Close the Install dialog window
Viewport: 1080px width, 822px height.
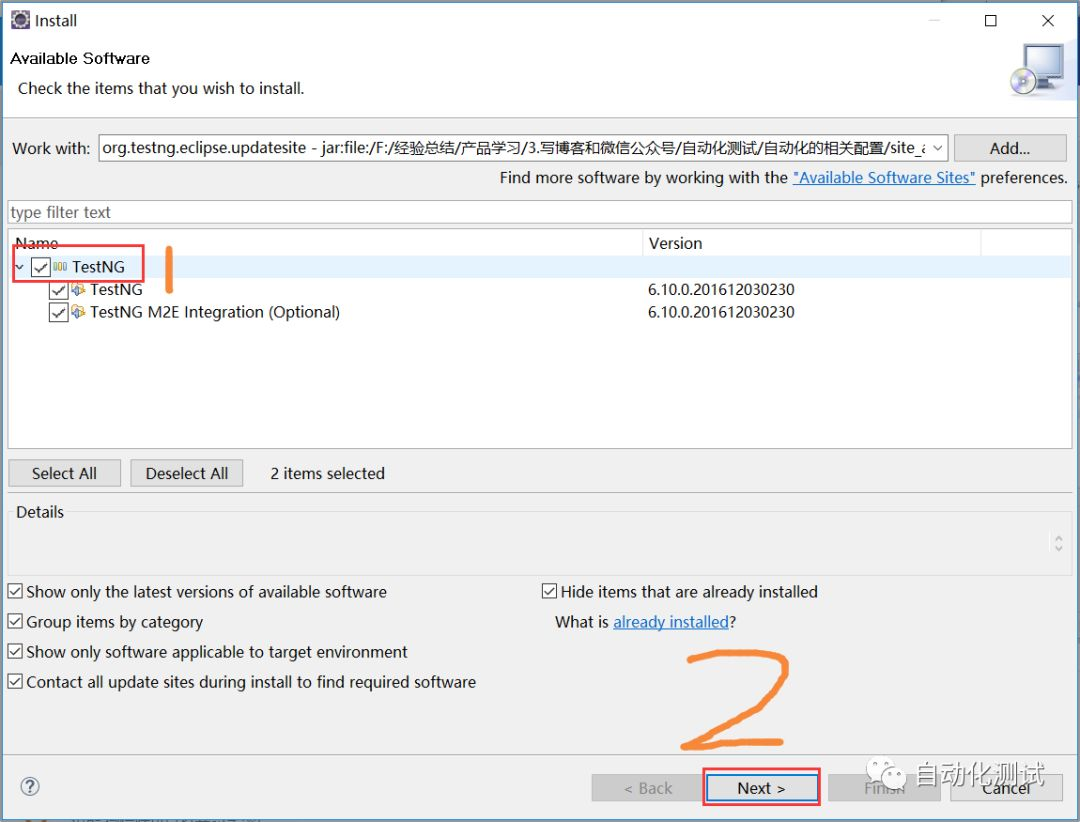click(x=1048, y=21)
